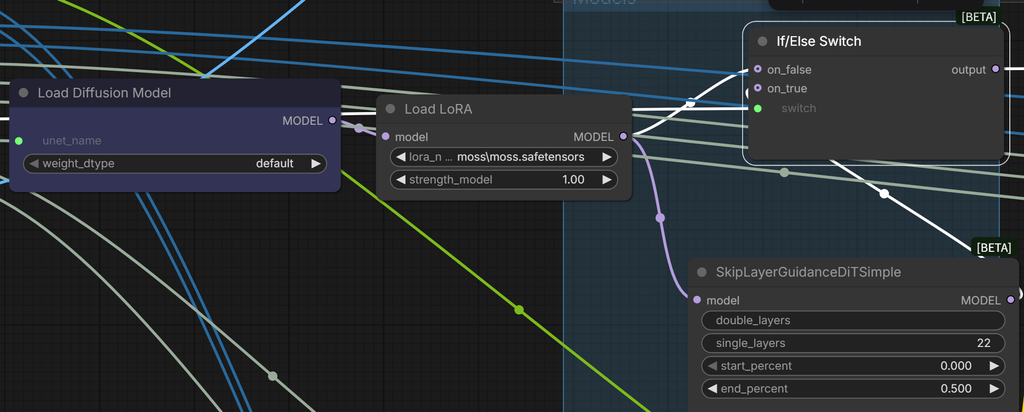Image resolution: width=1024 pixels, height=412 pixels.
Task: Select the Load LoRA node title
Action: (438, 109)
